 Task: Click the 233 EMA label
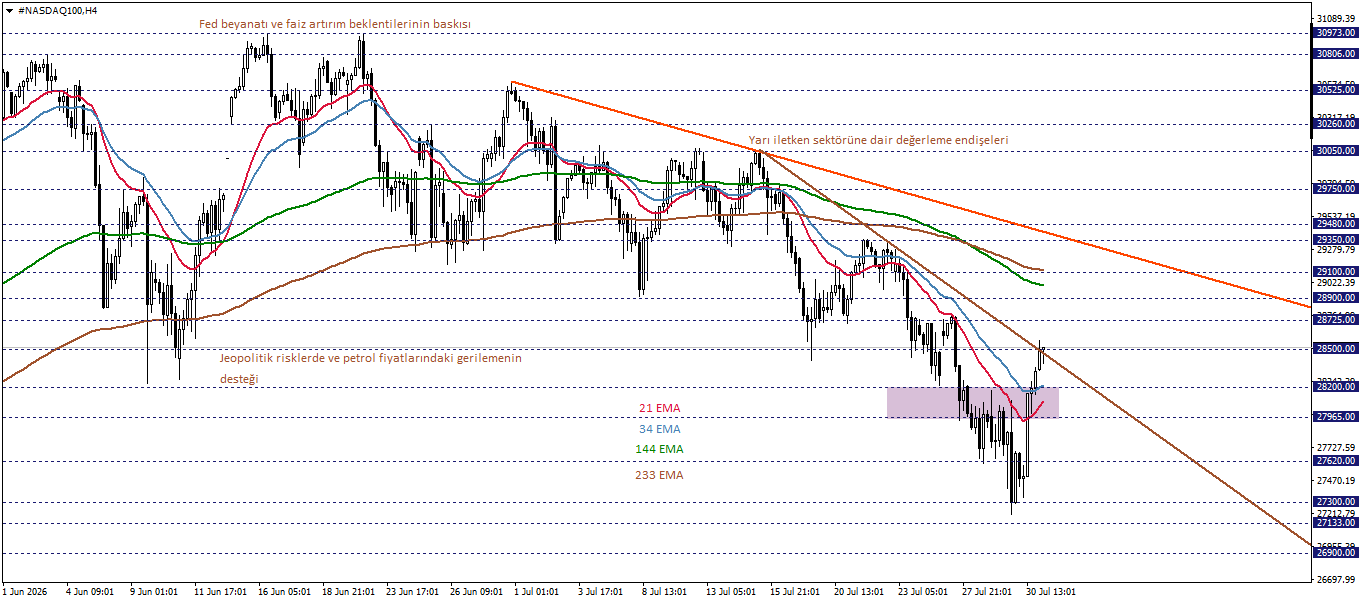click(x=659, y=476)
